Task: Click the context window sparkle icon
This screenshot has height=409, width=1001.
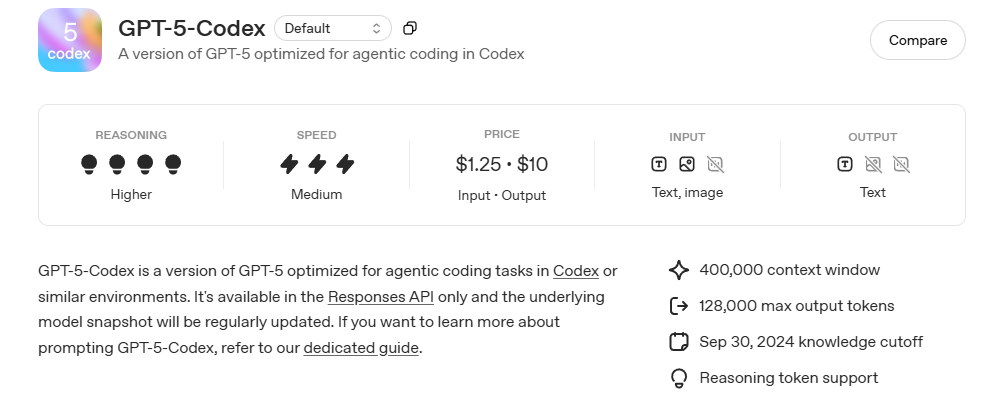Action: point(679,270)
